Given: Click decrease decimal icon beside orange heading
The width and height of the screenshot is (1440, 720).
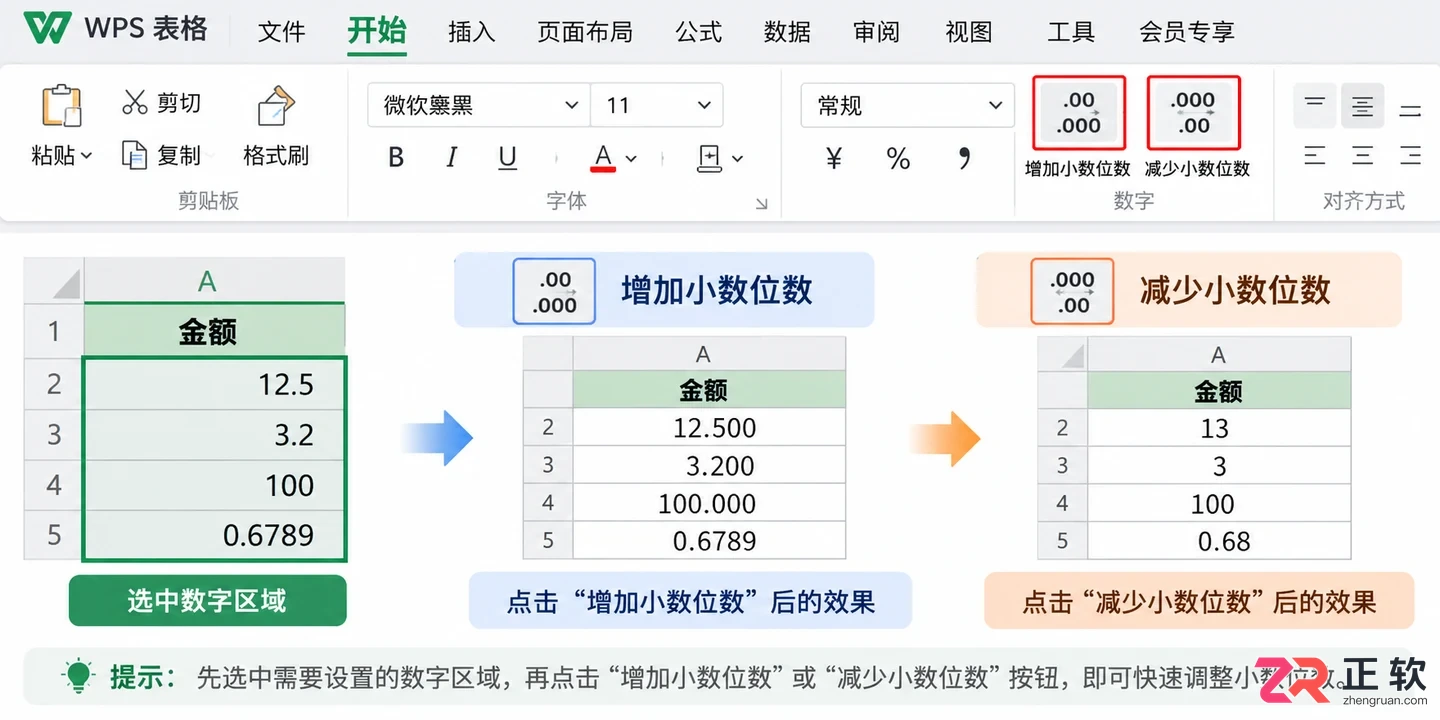Looking at the screenshot, I should coord(1072,292).
